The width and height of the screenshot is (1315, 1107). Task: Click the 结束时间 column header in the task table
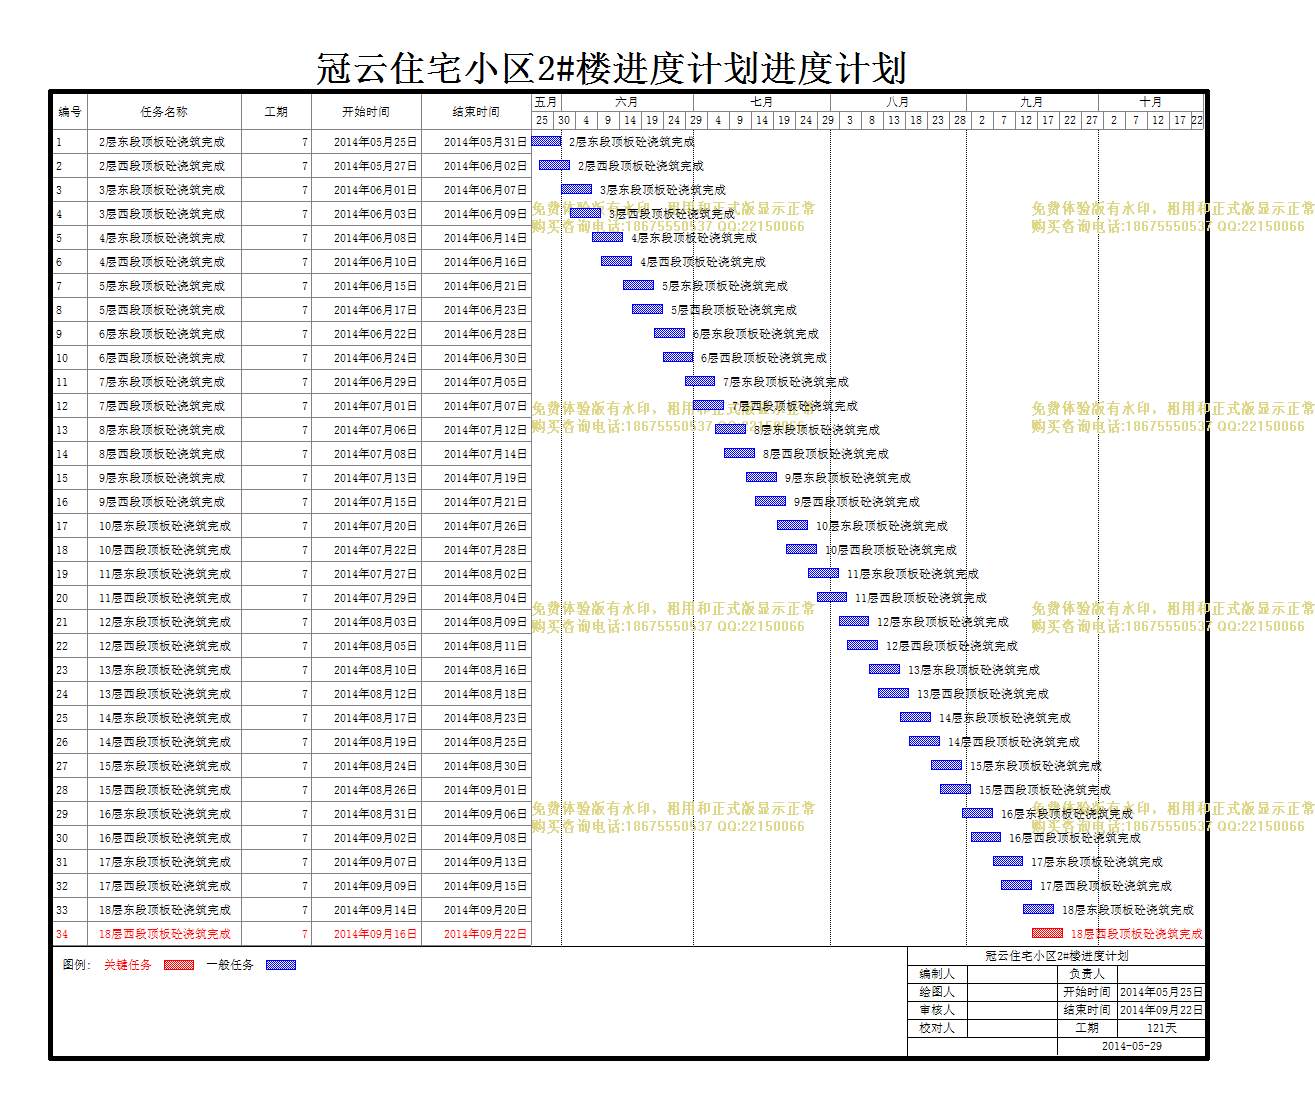point(476,112)
